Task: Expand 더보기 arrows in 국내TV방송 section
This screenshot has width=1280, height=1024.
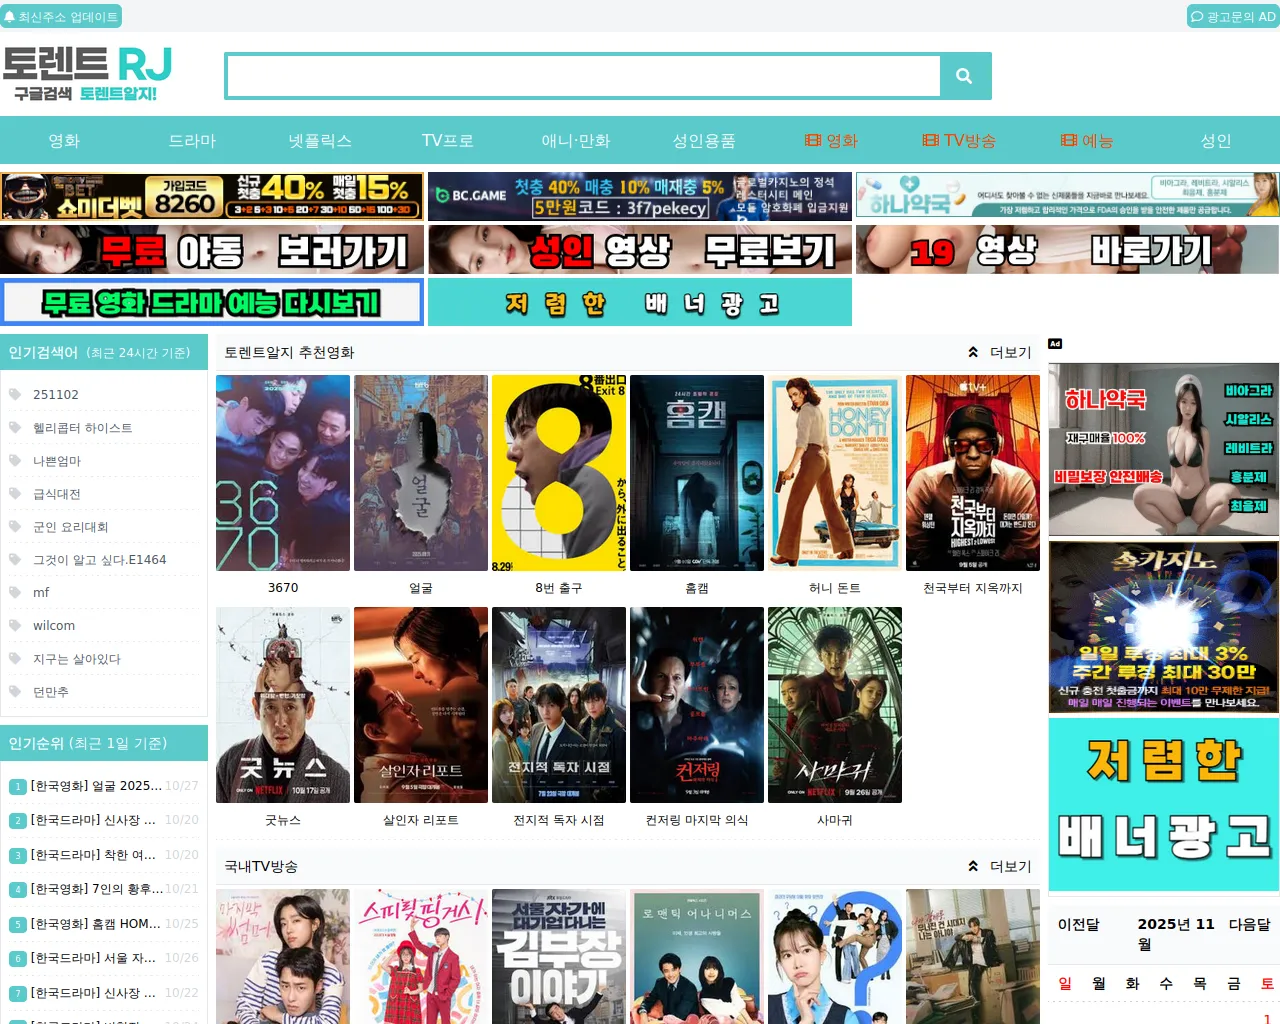Action: (973, 866)
